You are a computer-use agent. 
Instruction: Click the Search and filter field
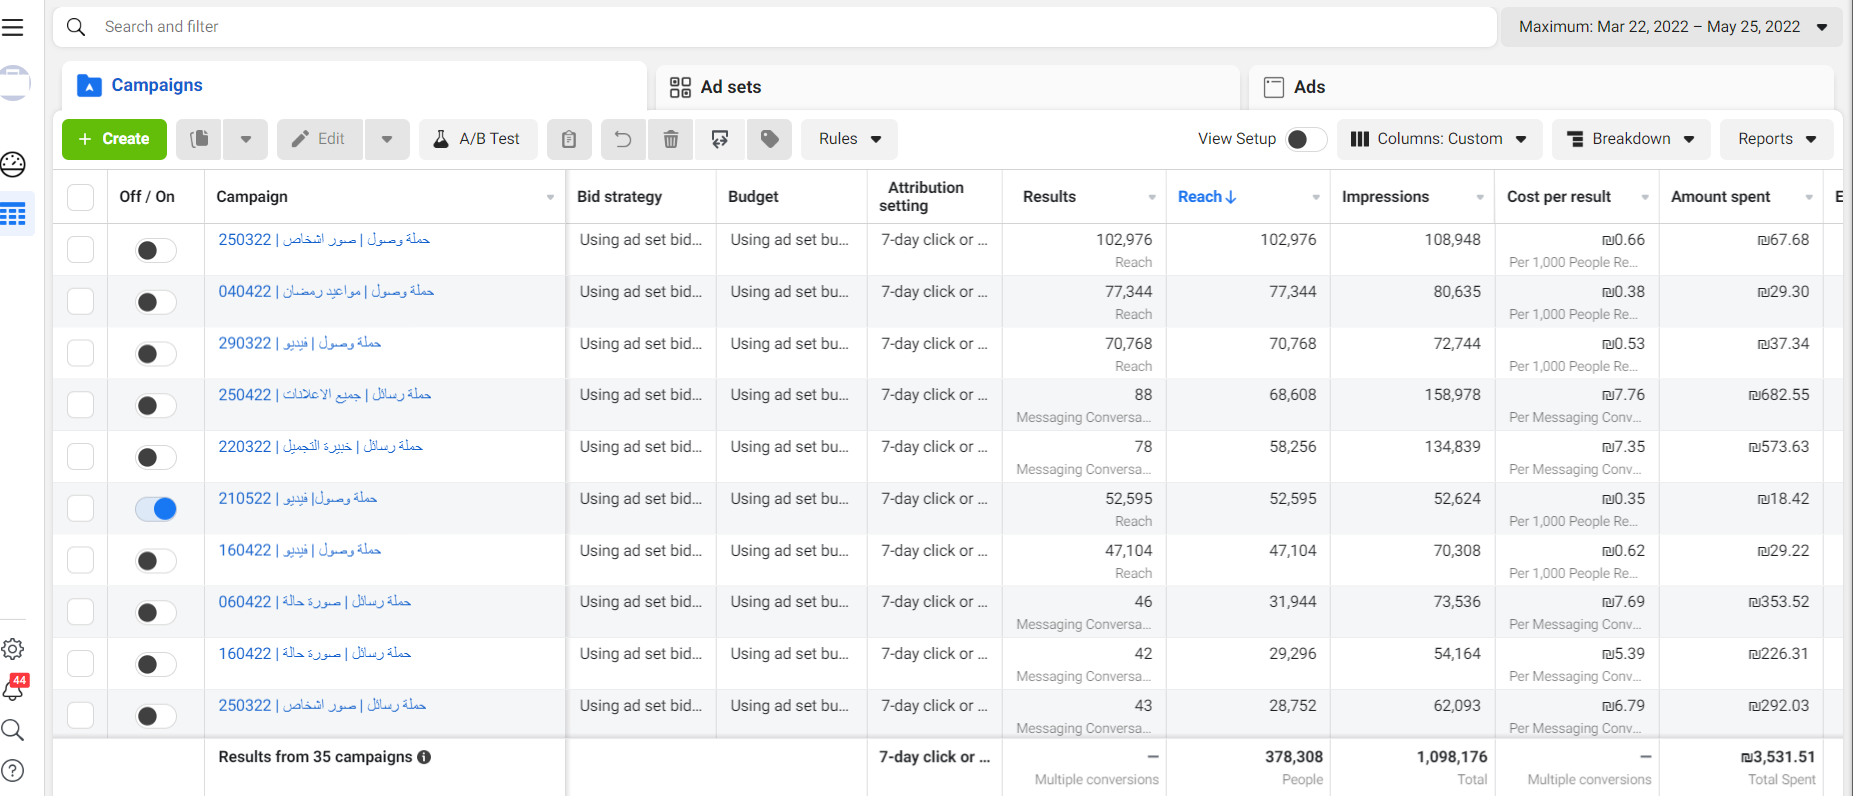(x=780, y=27)
